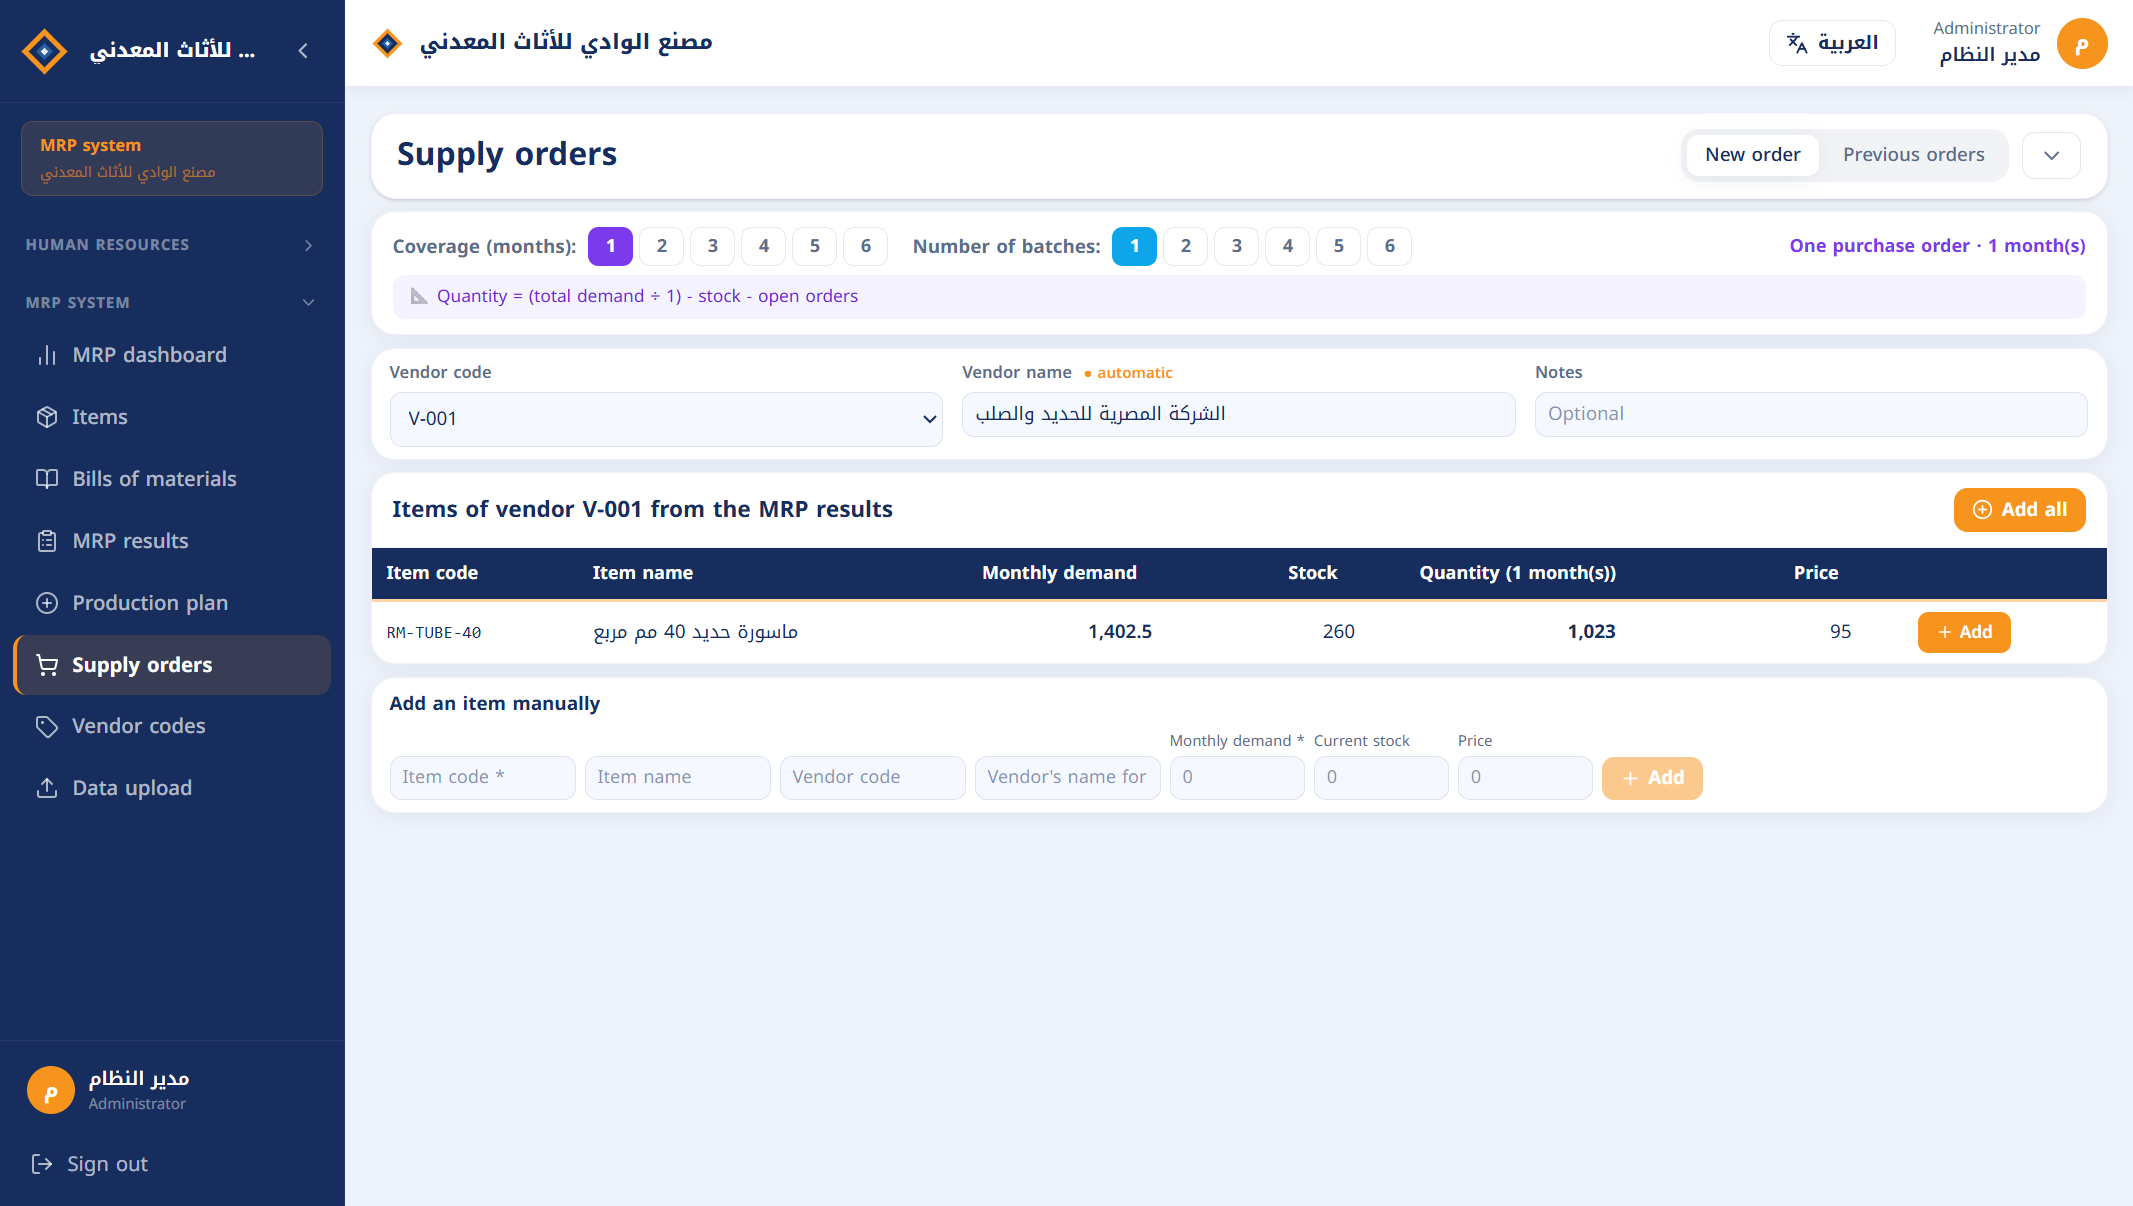Select the MRP system factory card
Screen dimensions: 2133x1206
[172, 158]
